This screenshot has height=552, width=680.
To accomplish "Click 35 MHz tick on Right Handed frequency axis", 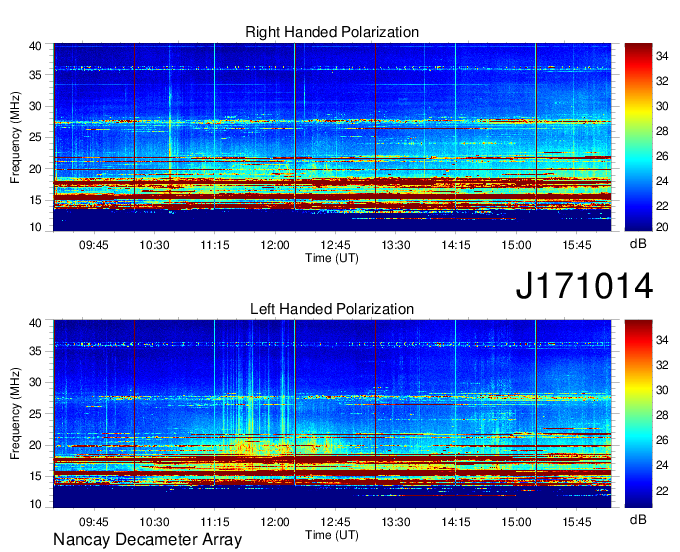I will pos(35,75).
